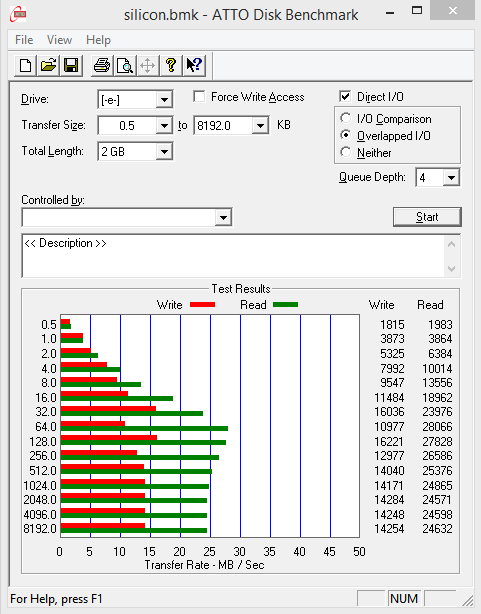Click the green read bar for 64.0
481x614 pixels.
pos(144,428)
